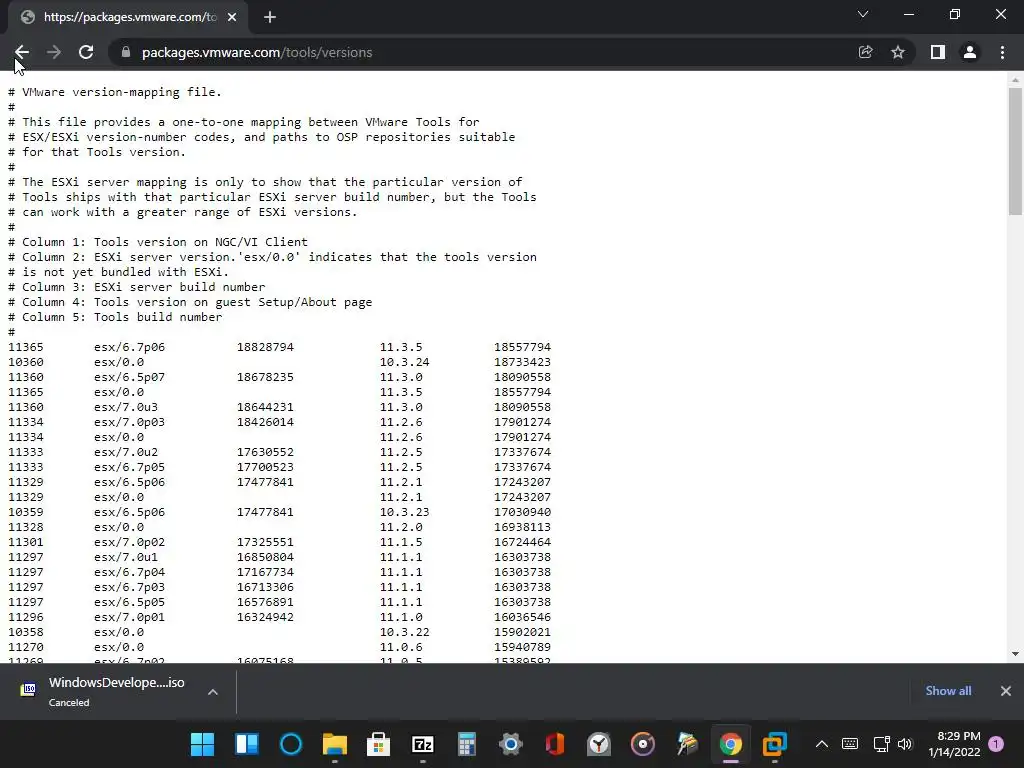Screen dimensions: 1024x768
Task: Open the browser side panel
Action: coord(938,52)
